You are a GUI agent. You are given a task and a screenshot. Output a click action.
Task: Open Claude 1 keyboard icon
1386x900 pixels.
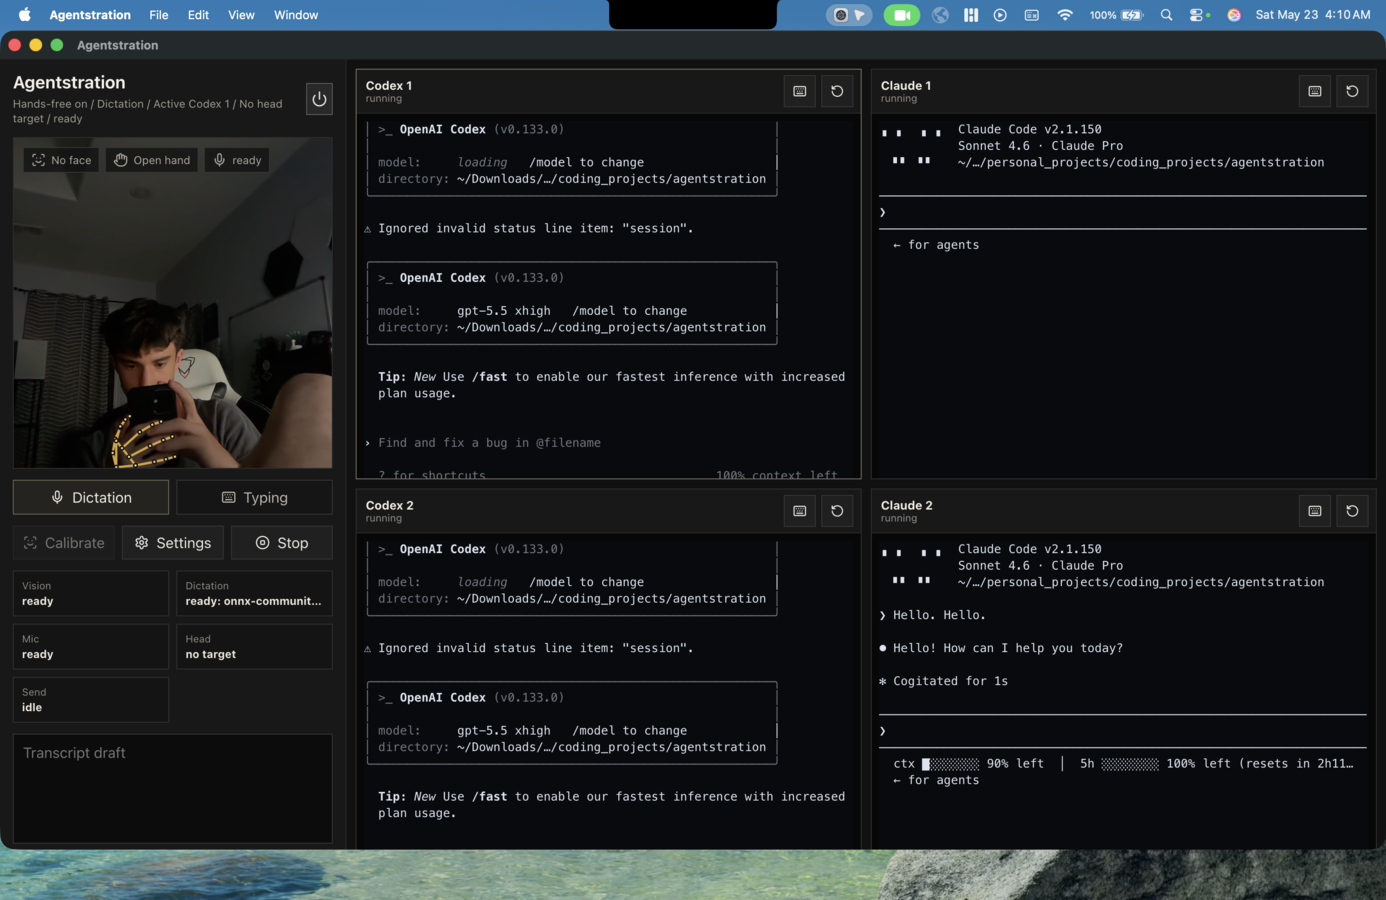[x=1315, y=91]
